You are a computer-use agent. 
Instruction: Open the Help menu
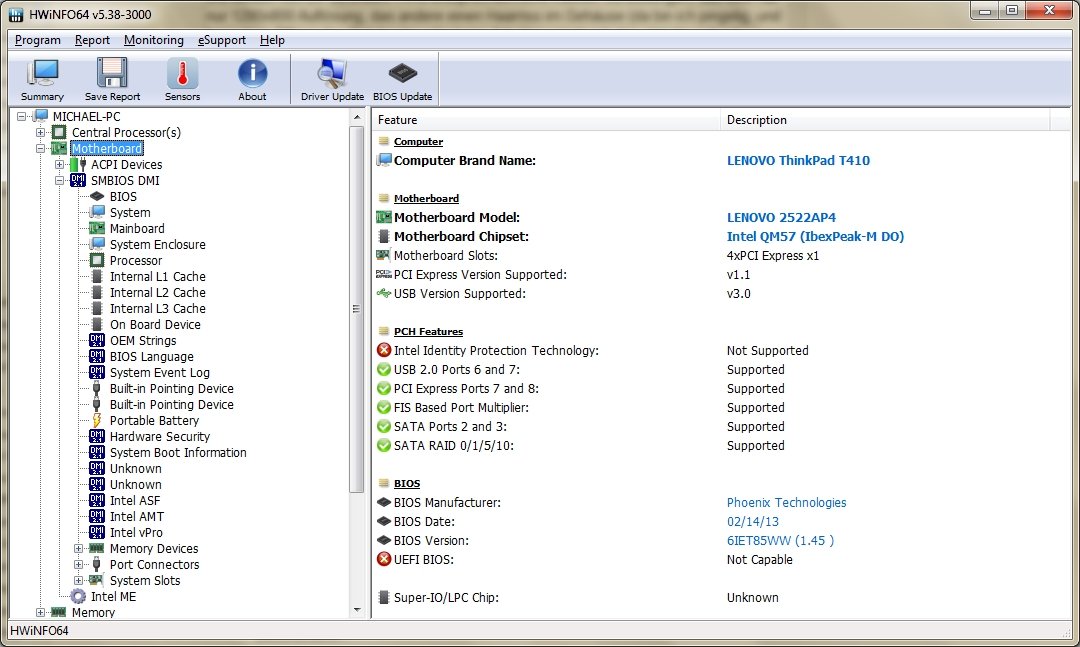point(272,40)
